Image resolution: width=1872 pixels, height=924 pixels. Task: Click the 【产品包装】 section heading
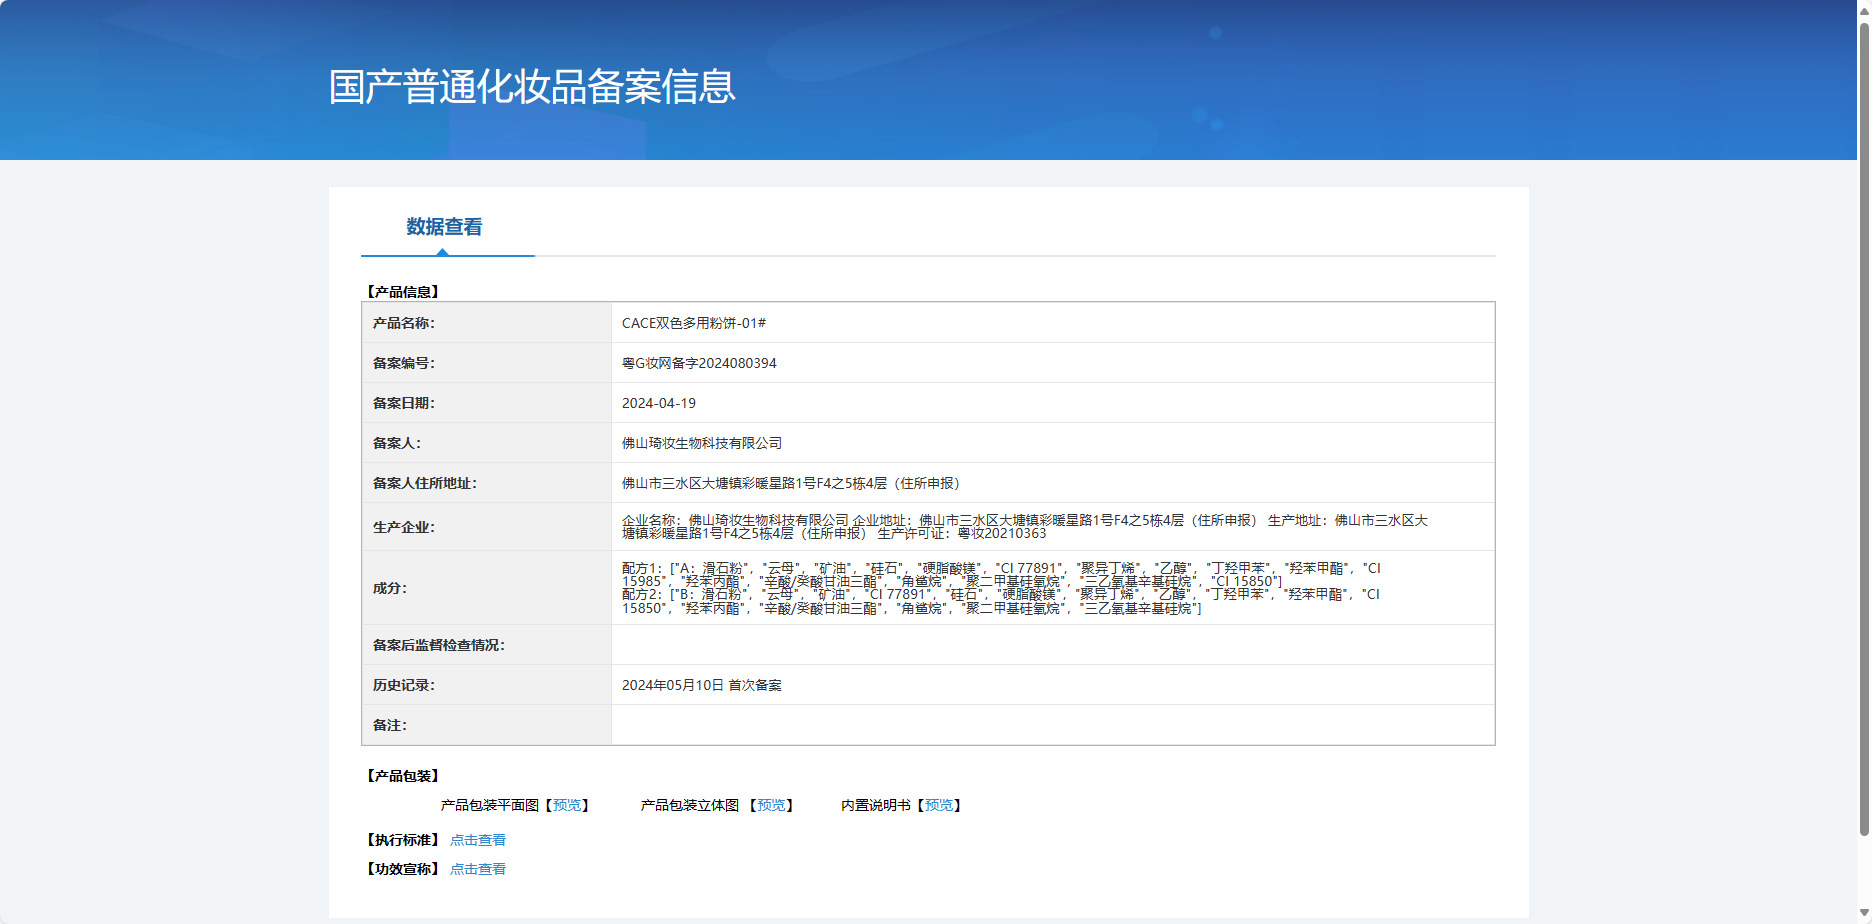pos(403,776)
